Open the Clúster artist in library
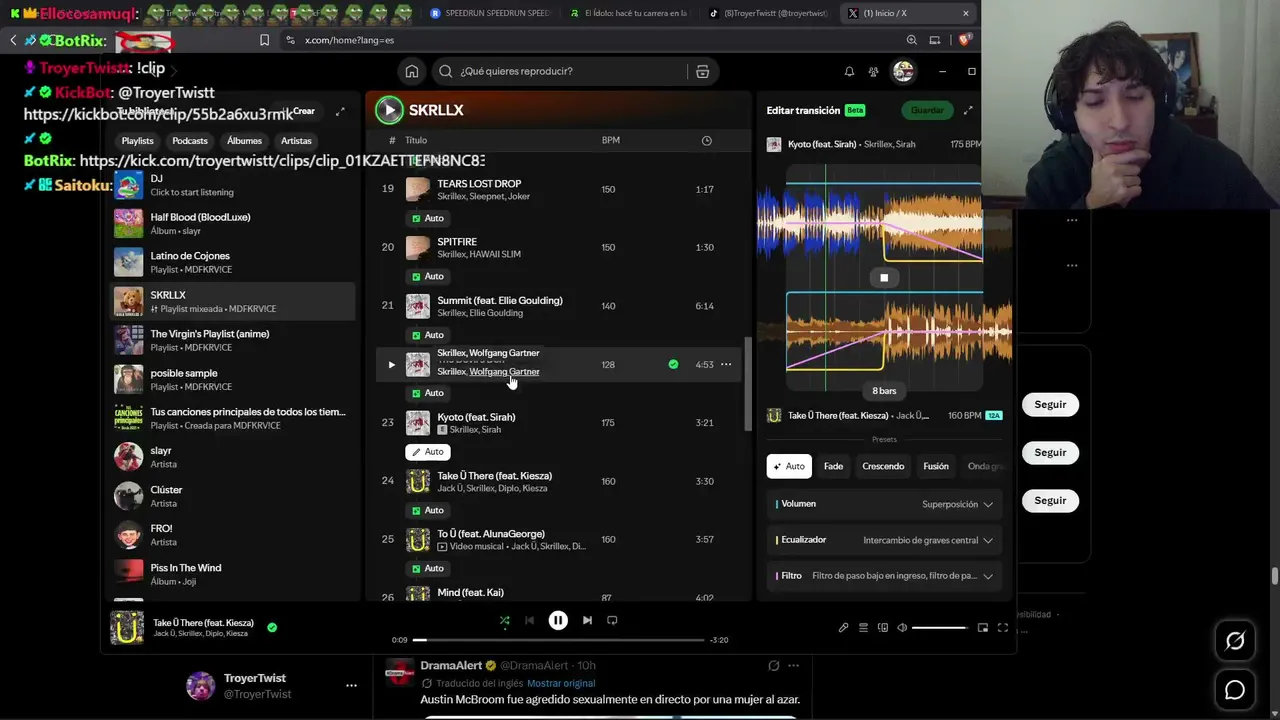 (x=233, y=496)
